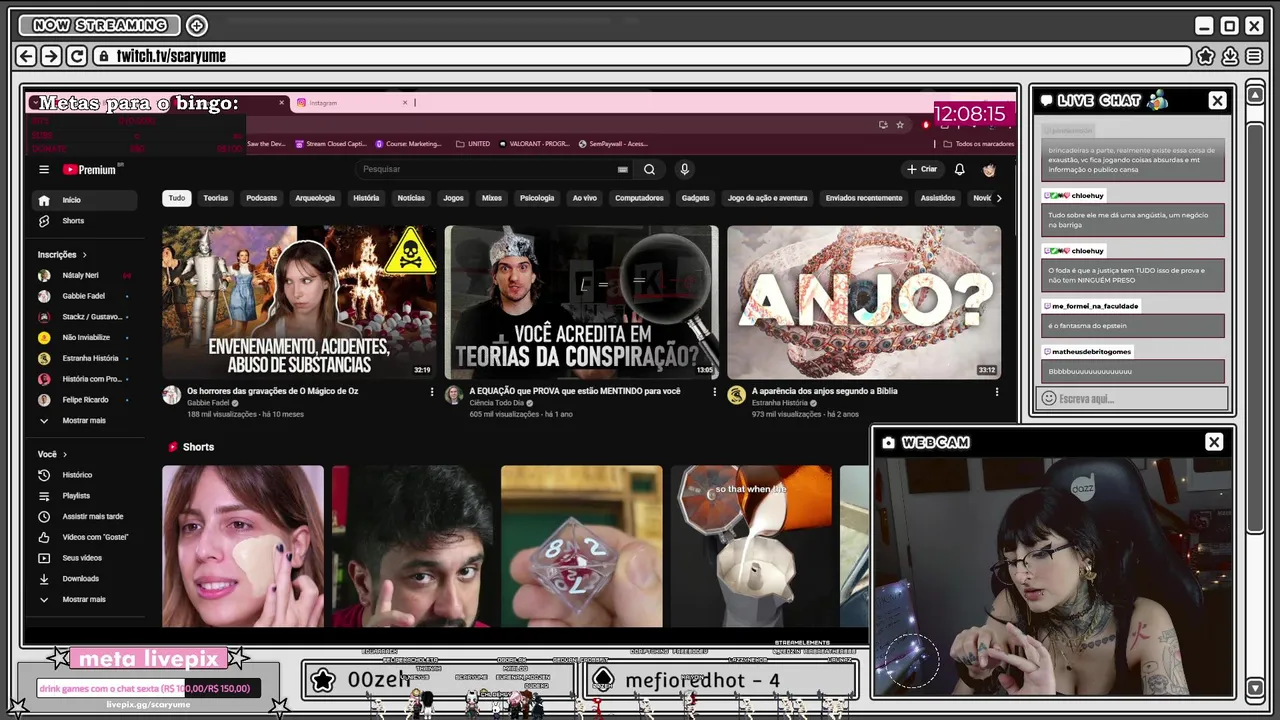Open the ANJO? video thumbnail

tap(864, 302)
